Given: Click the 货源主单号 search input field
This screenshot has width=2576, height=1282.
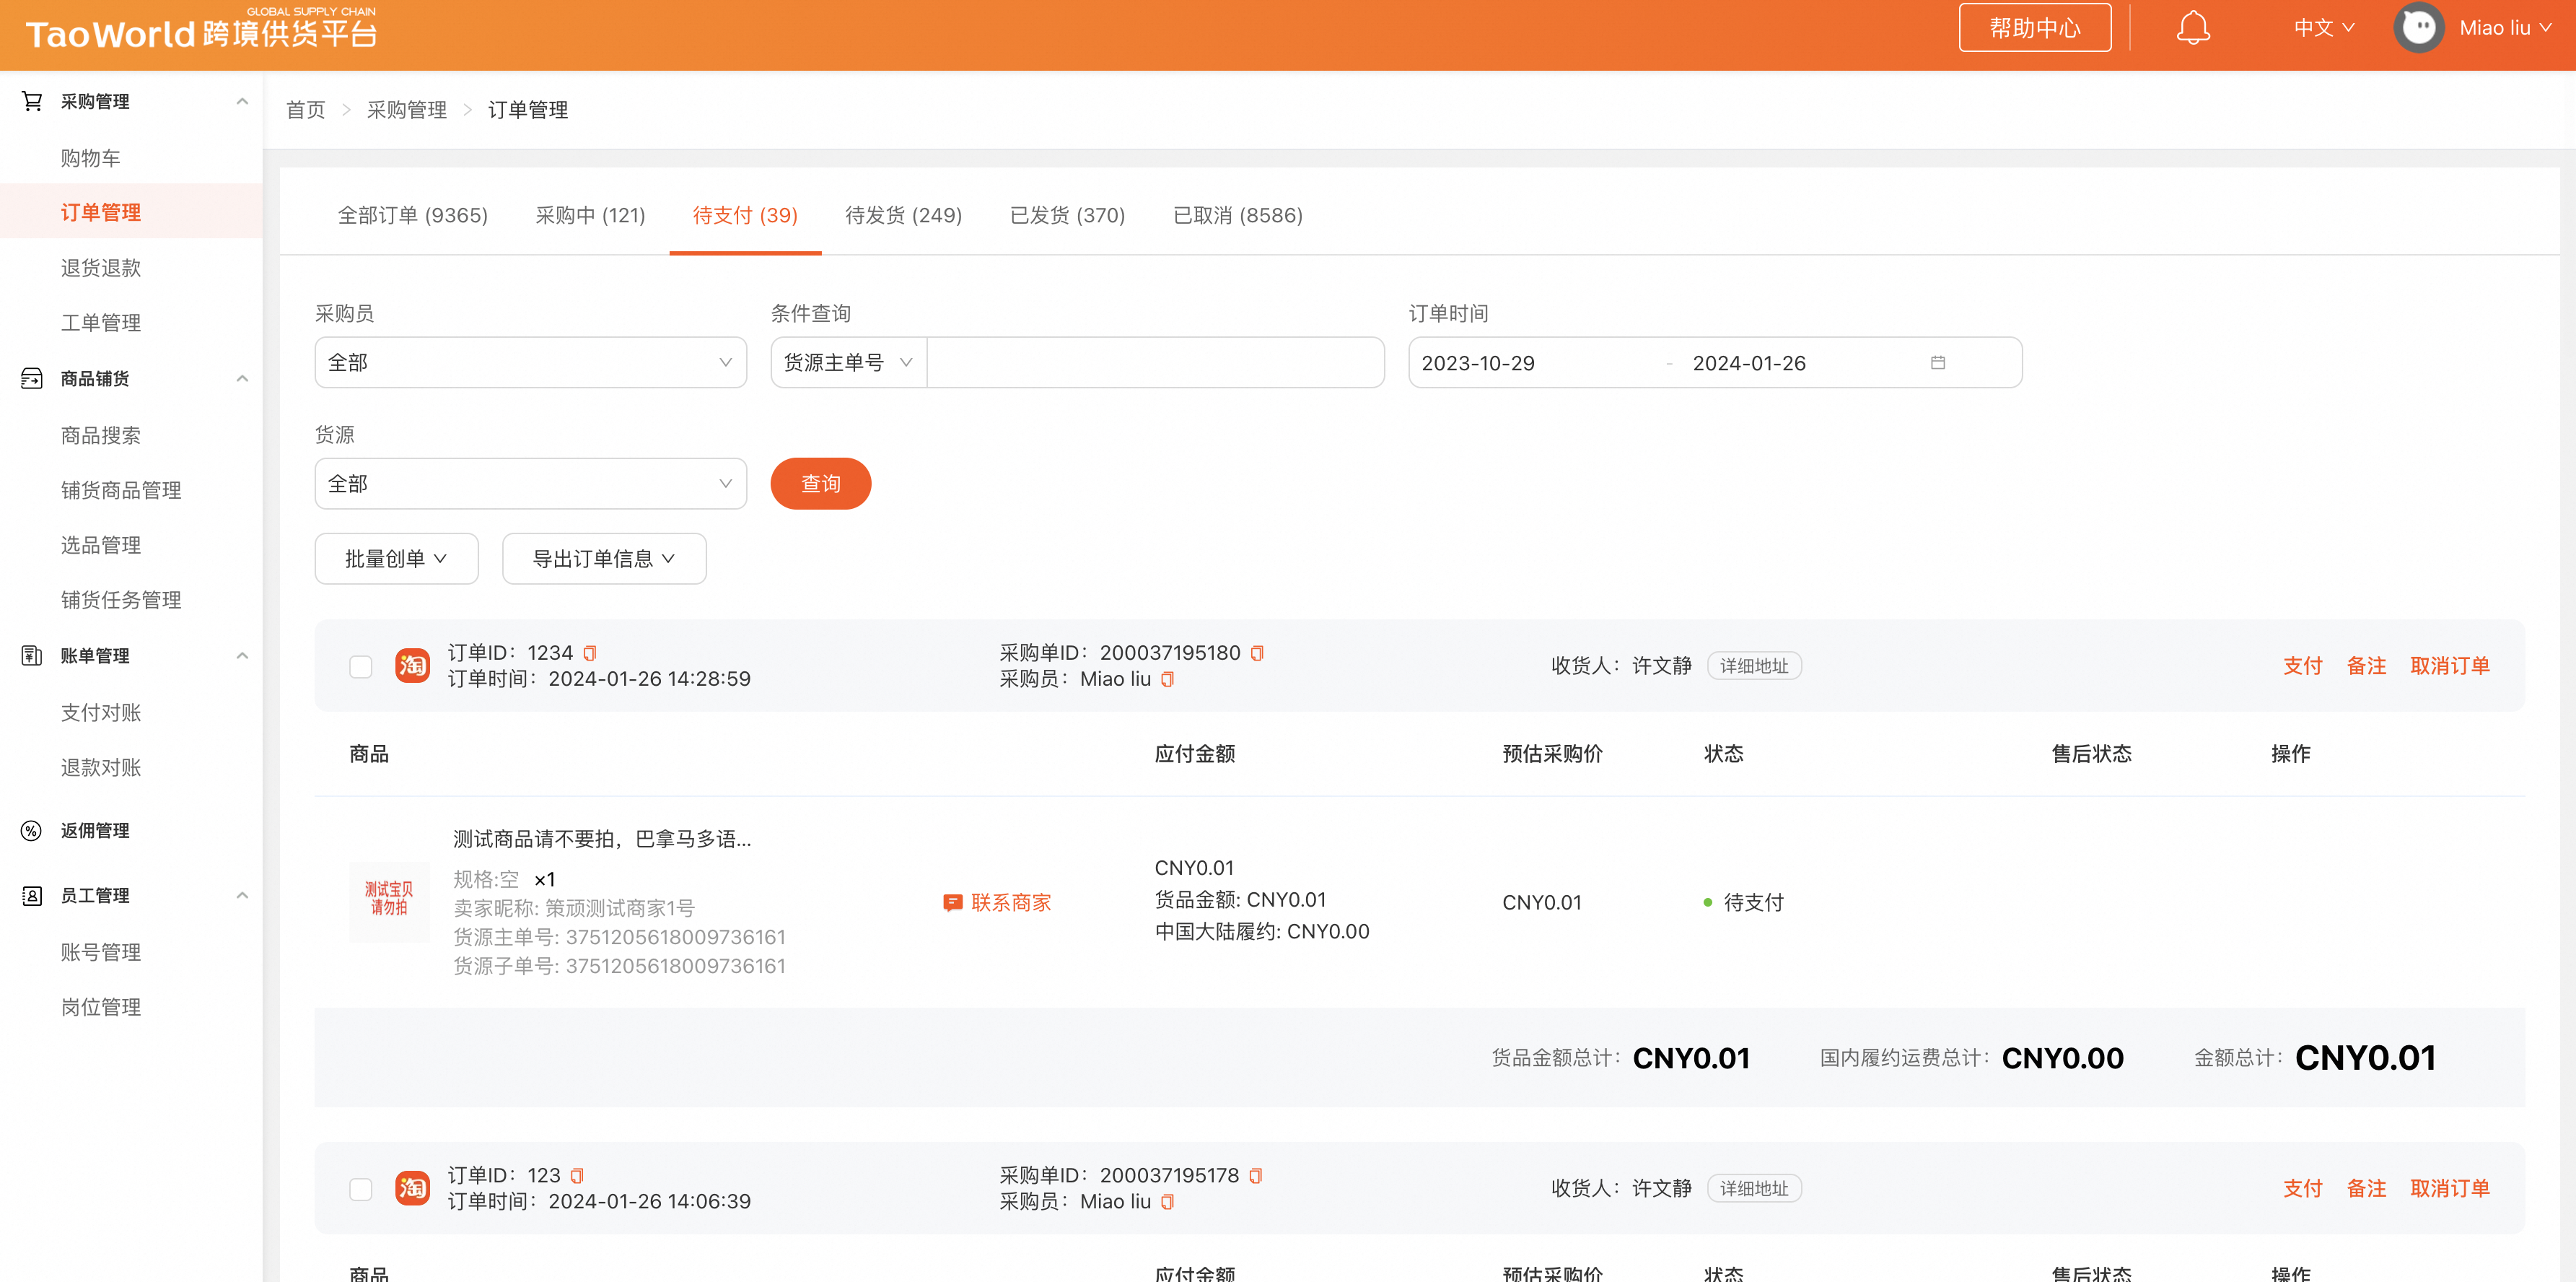Looking at the screenshot, I should tap(1155, 362).
